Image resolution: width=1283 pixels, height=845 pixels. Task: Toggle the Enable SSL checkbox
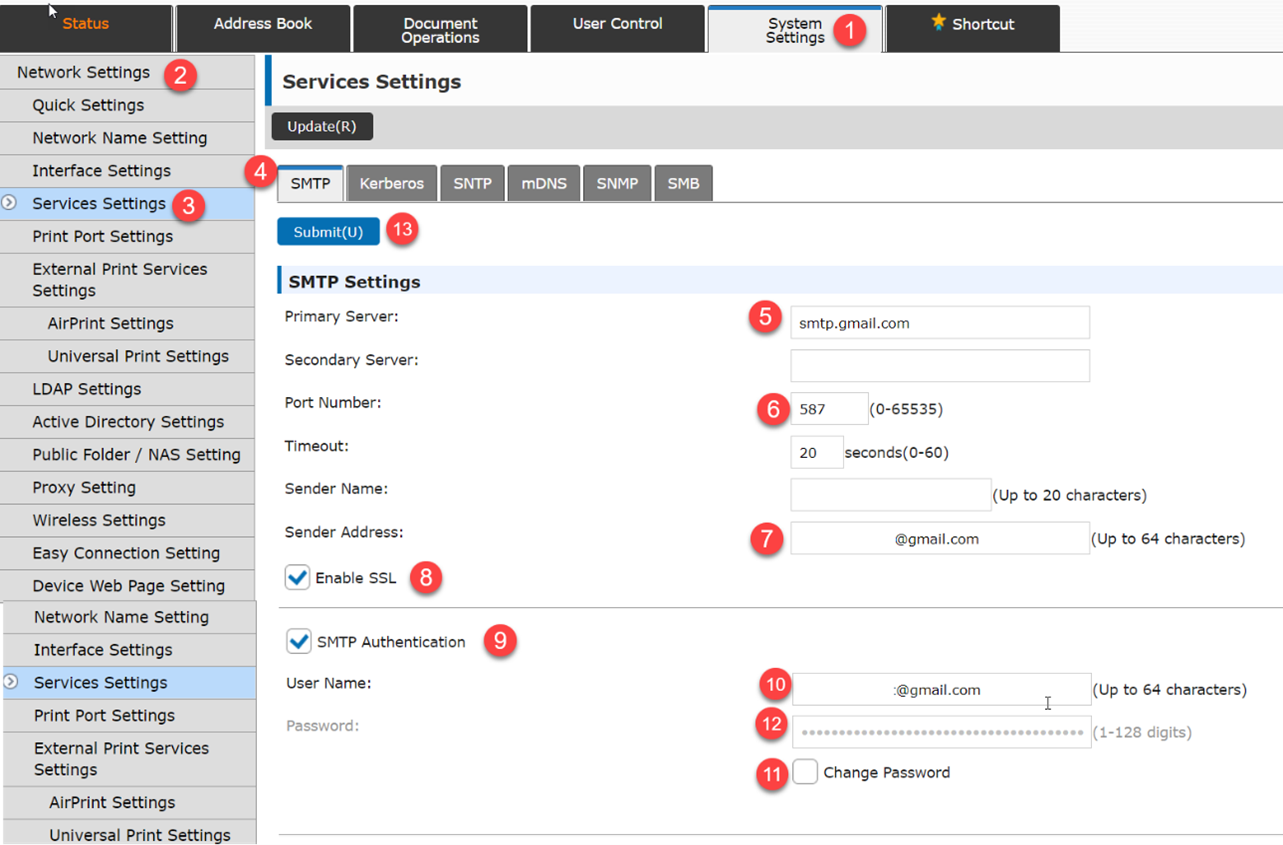pyautogui.click(x=298, y=577)
